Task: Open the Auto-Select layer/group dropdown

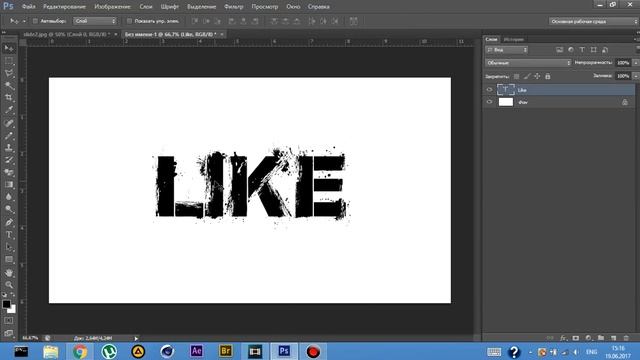Action: pos(95,21)
